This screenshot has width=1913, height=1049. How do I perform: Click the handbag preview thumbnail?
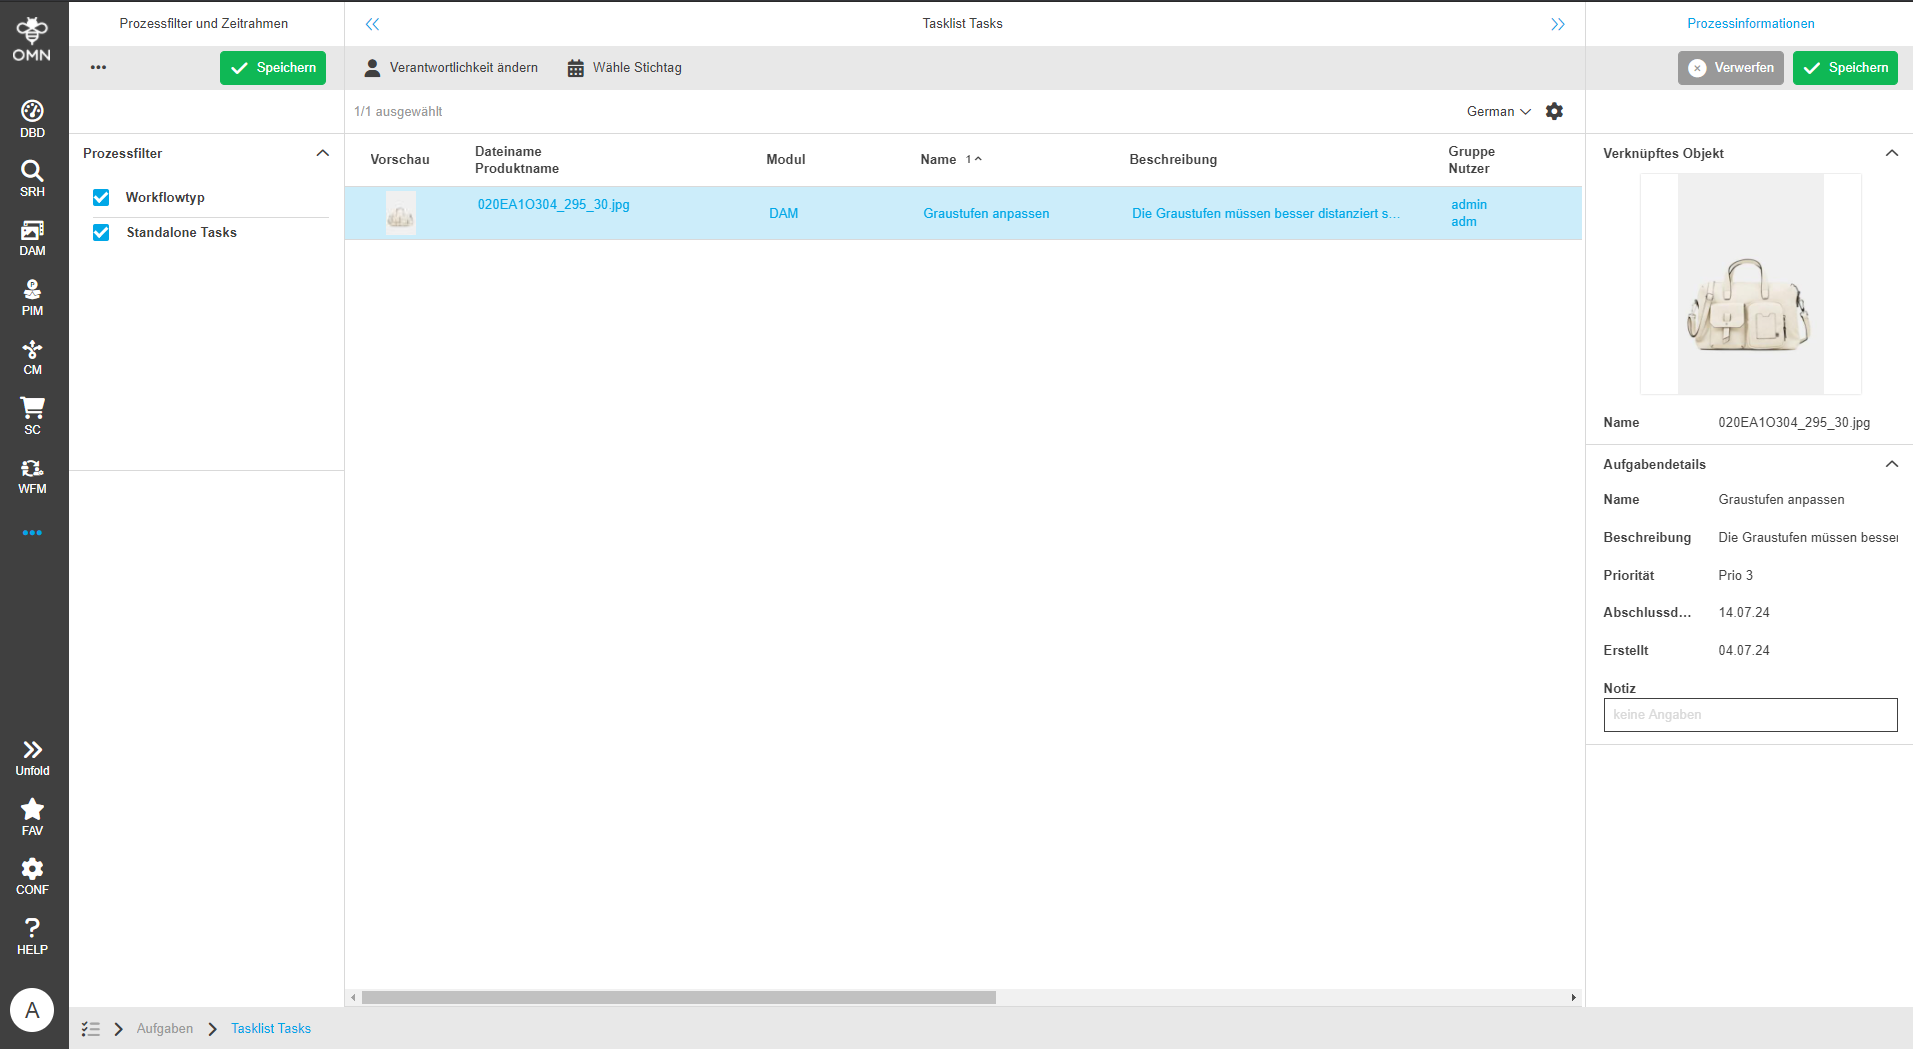pyautogui.click(x=1749, y=283)
